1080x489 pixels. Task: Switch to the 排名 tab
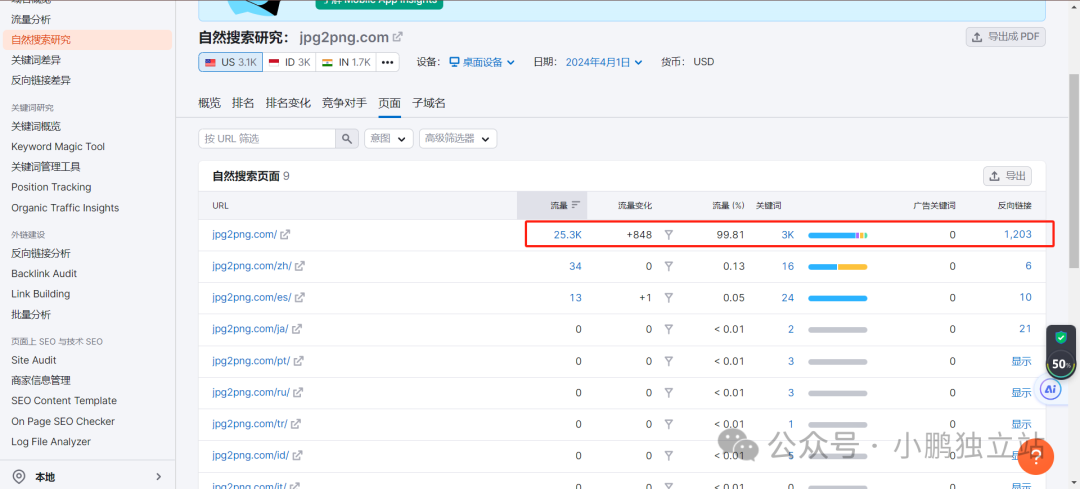pyautogui.click(x=243, y=103)
